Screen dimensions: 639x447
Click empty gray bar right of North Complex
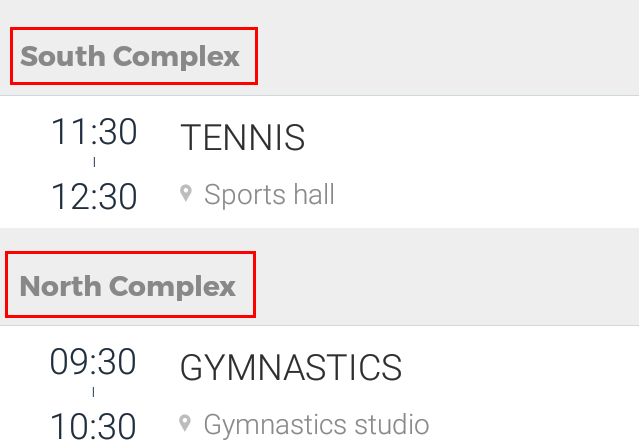tap(448, 285)
